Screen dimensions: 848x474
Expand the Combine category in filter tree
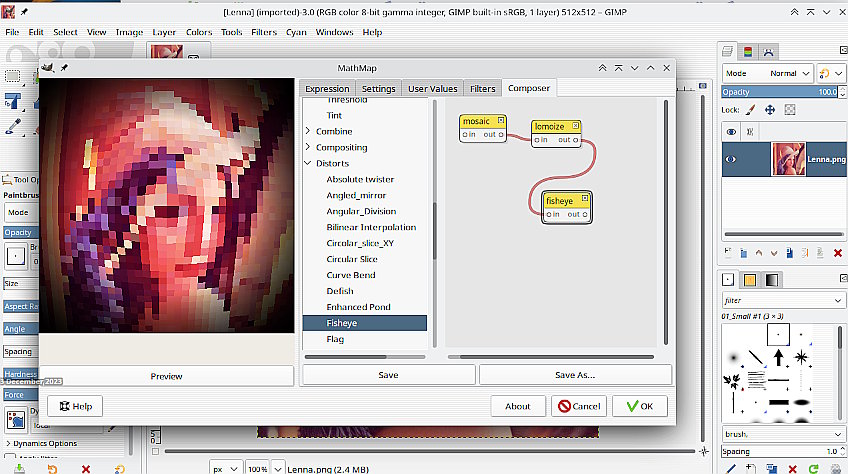click(x=308, y=131)
